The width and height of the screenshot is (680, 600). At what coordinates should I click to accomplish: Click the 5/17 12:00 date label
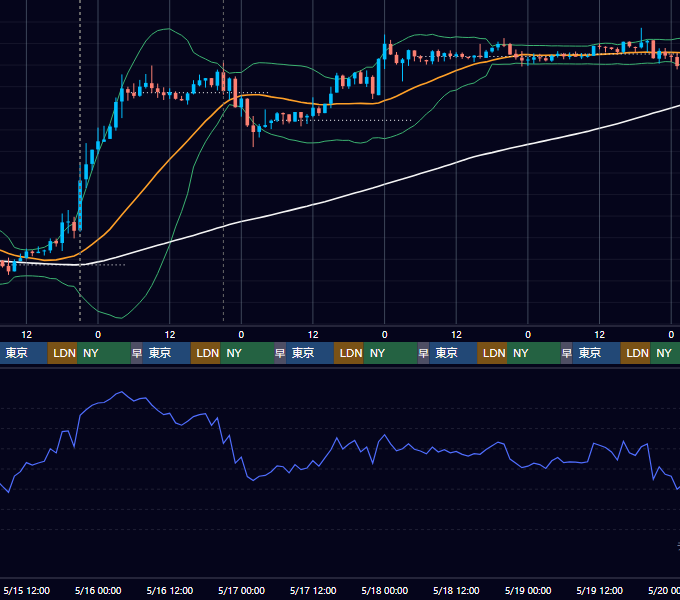(x=313, y=590)
